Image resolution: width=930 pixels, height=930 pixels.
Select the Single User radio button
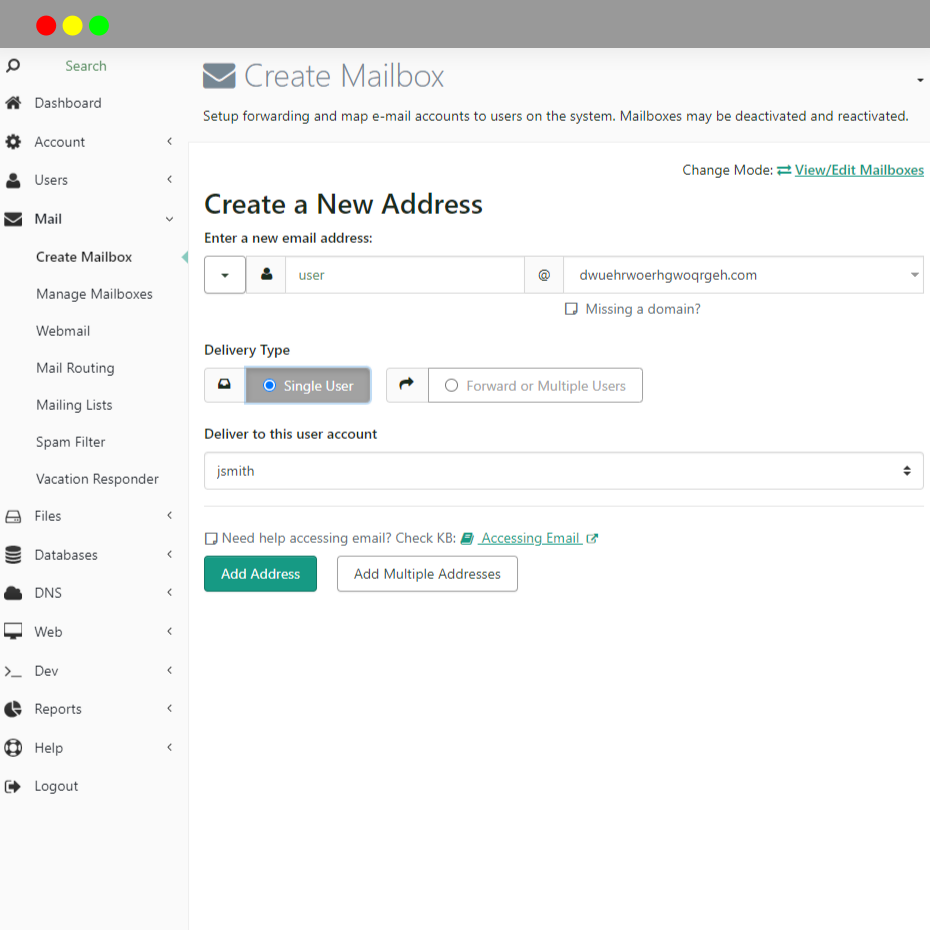[x=269, y=386]
